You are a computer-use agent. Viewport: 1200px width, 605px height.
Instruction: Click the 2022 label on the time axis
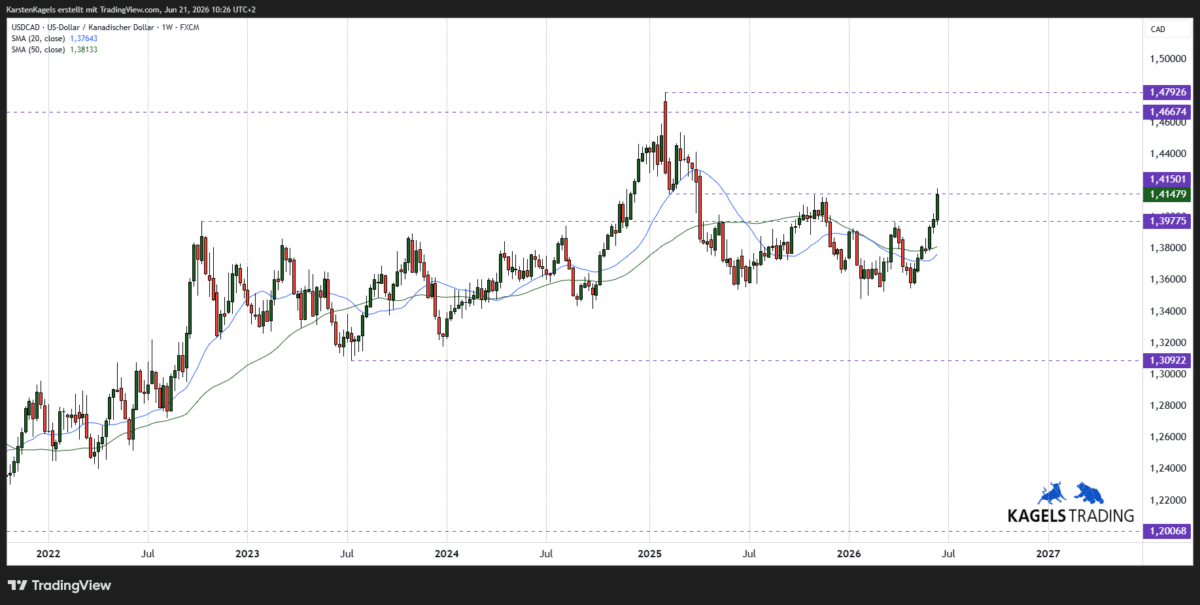coord(48,553)
